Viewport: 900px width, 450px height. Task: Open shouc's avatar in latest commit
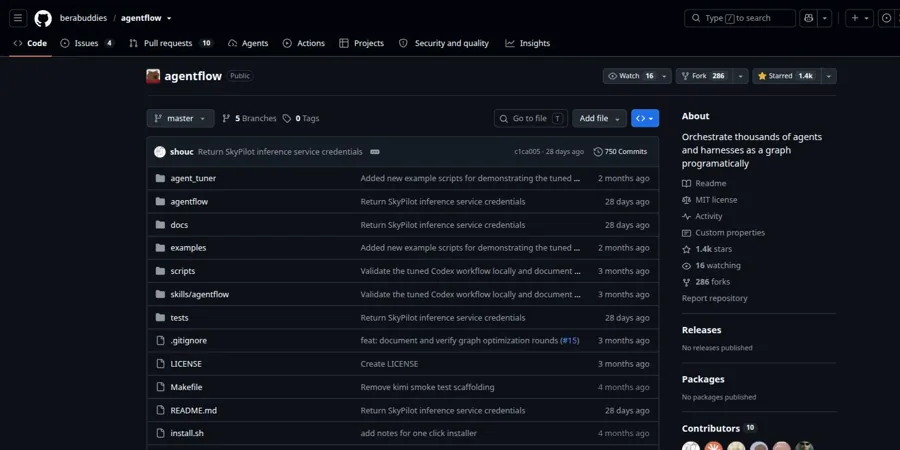pos(160,152)
